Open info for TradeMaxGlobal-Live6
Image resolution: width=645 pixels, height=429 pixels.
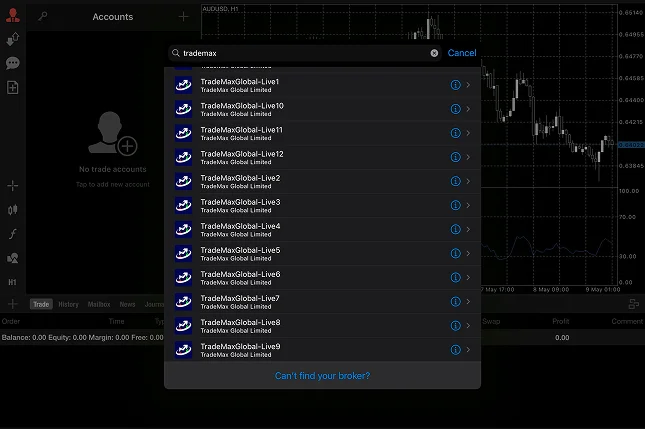click(x=455, y=277)
